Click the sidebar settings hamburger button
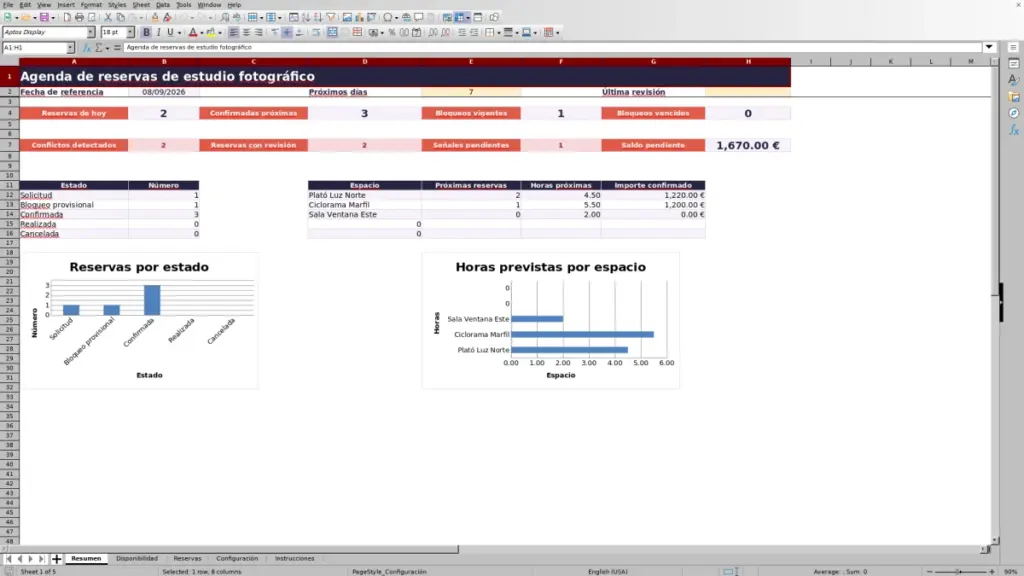Image resolution: width=1024 pixels, height=576 pixels. point(1013,48)
